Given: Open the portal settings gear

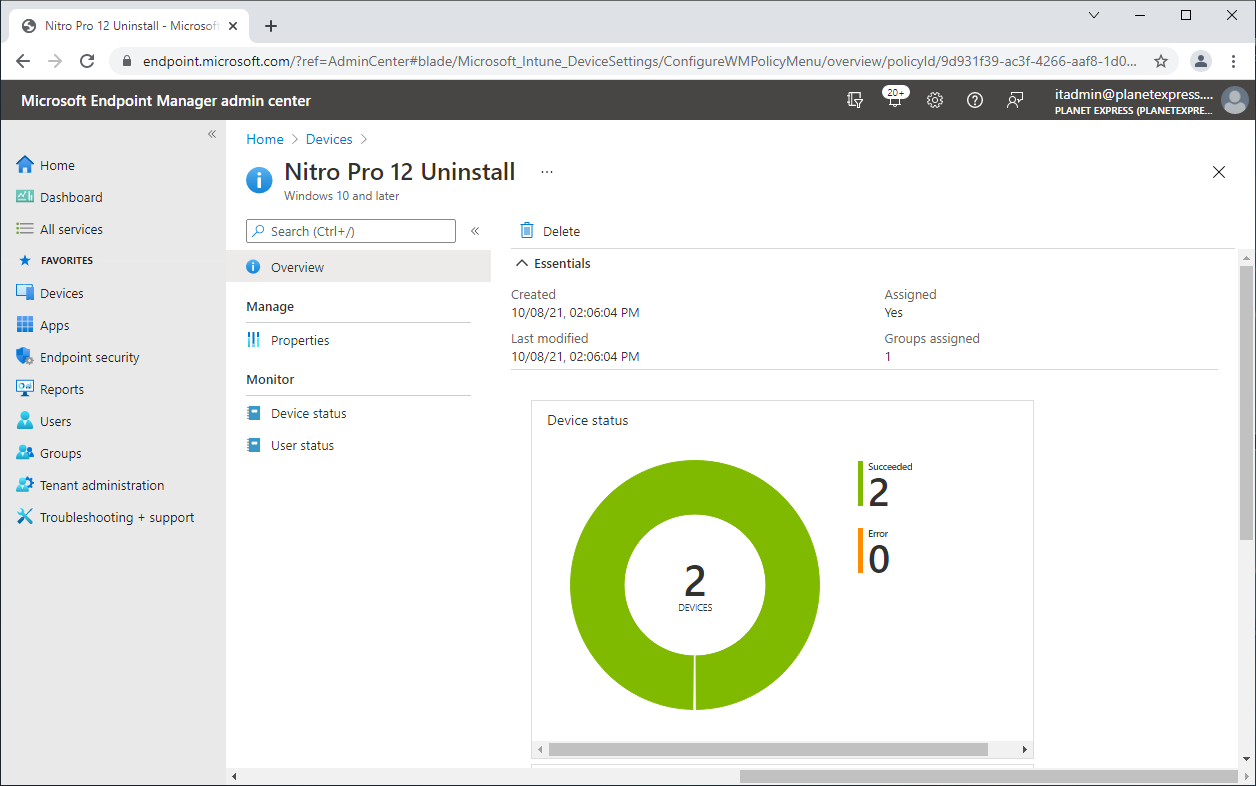Looking at the screenshot, I should point(935,100).
